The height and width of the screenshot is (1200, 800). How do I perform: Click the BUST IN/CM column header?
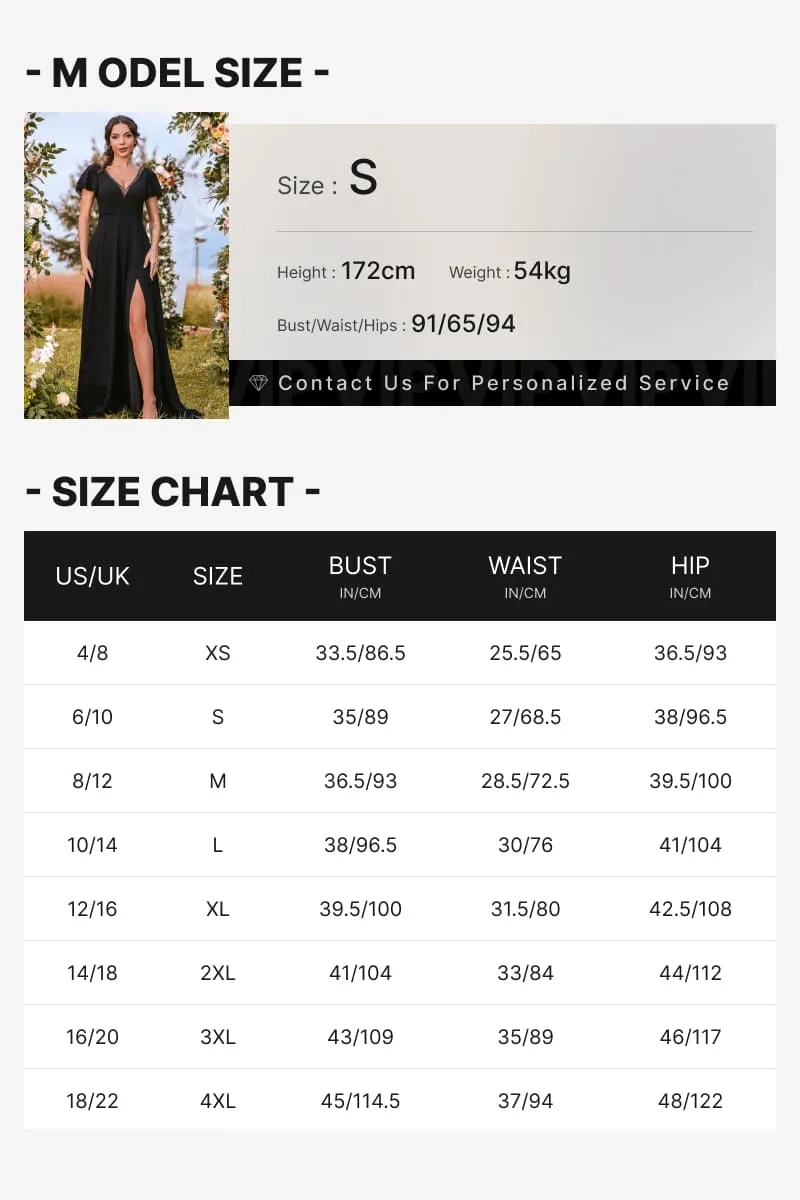(x=360, y=576)
